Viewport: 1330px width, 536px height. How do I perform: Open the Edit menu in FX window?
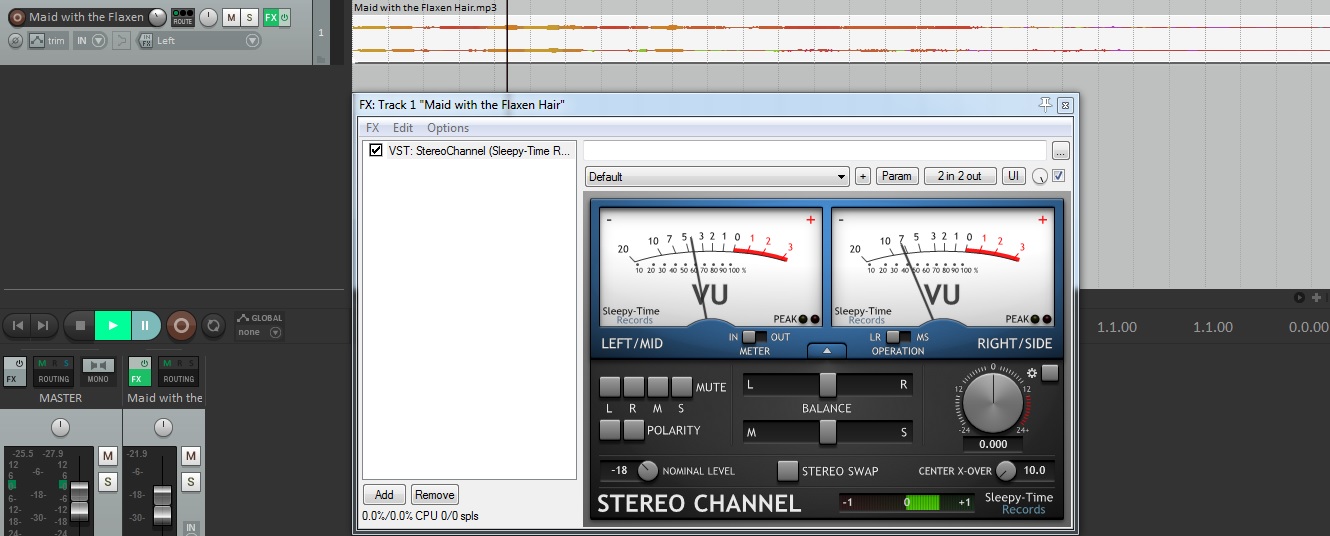coord(402,128)
